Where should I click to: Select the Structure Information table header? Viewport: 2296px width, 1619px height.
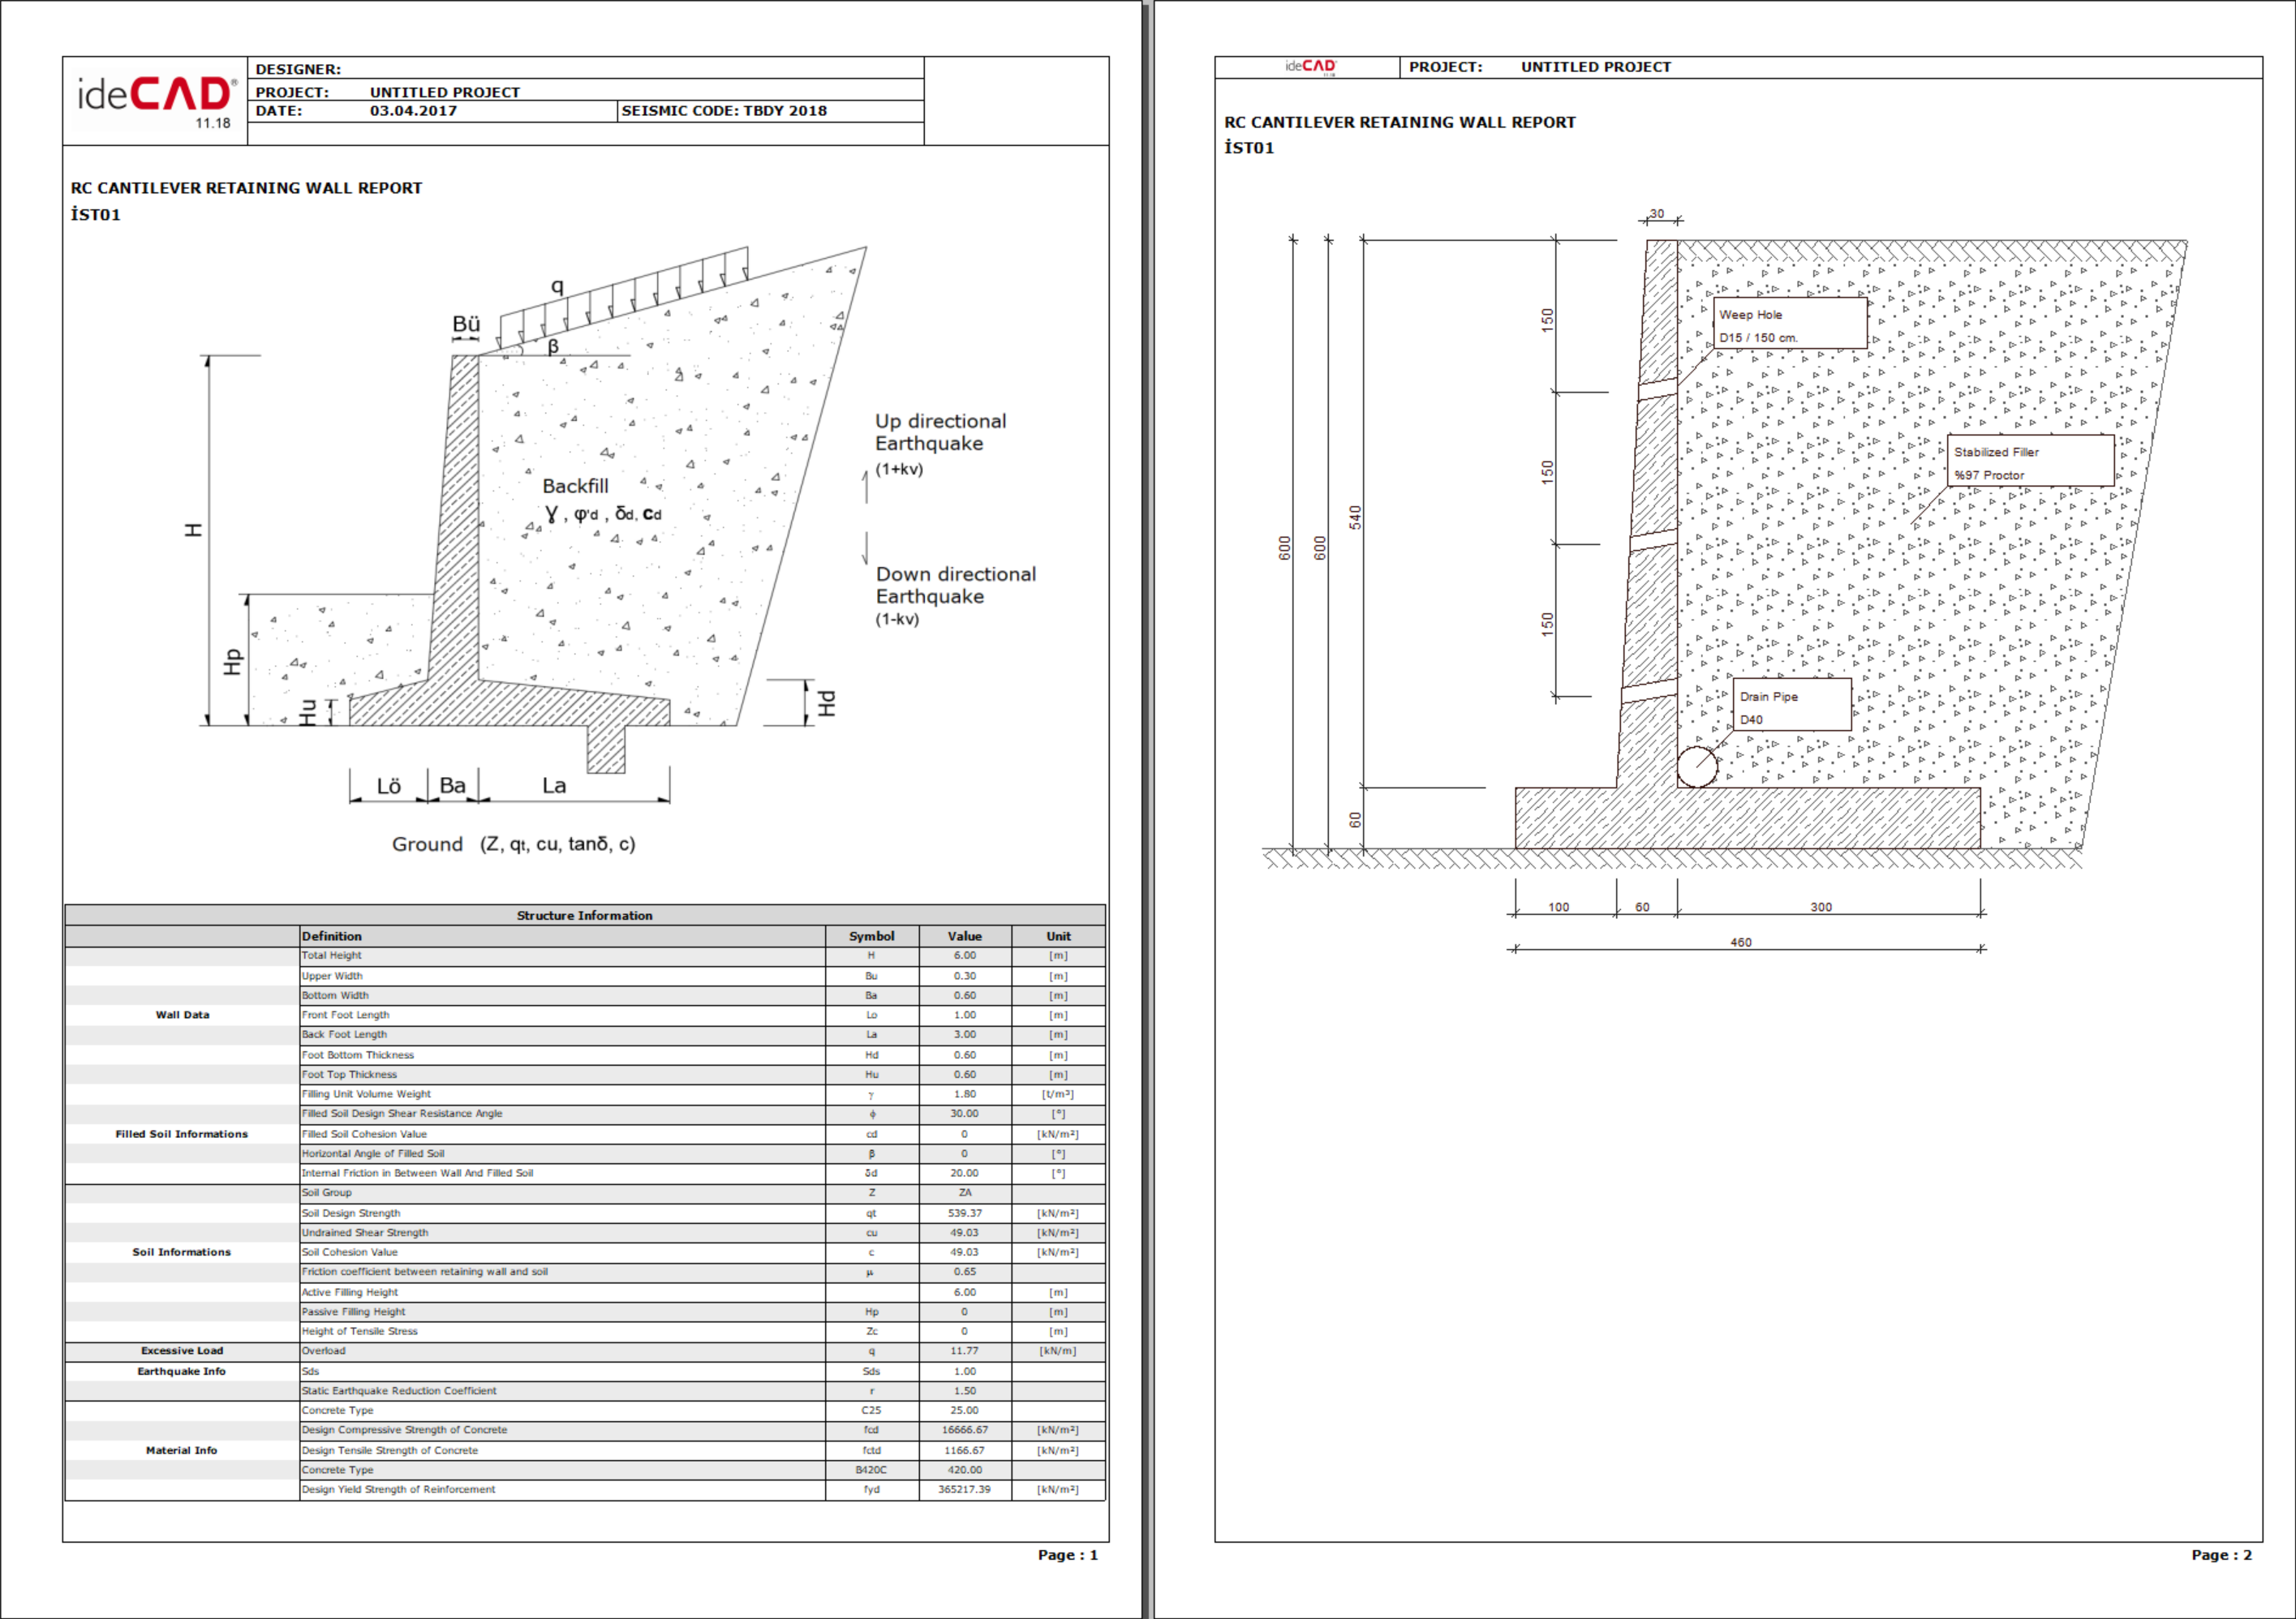coord(584,915)
